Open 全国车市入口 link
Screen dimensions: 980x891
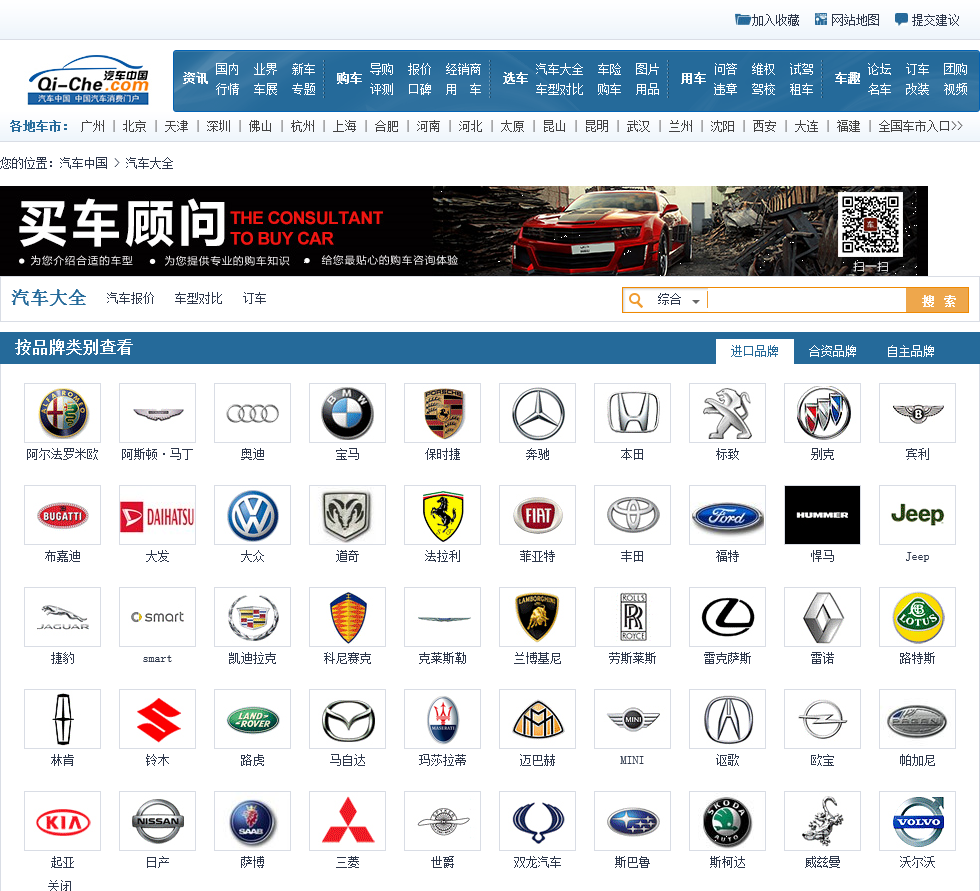click(920, 126)
